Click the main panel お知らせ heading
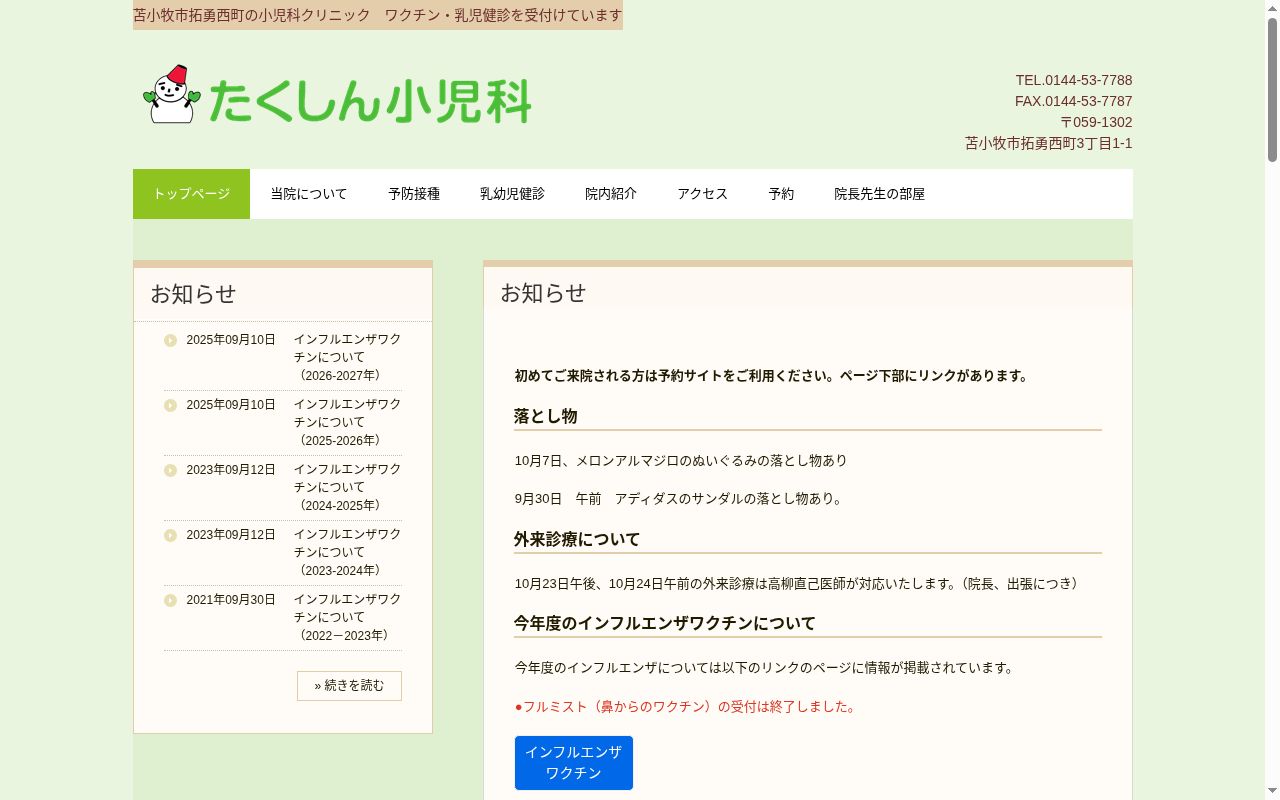 click(543, 293)
